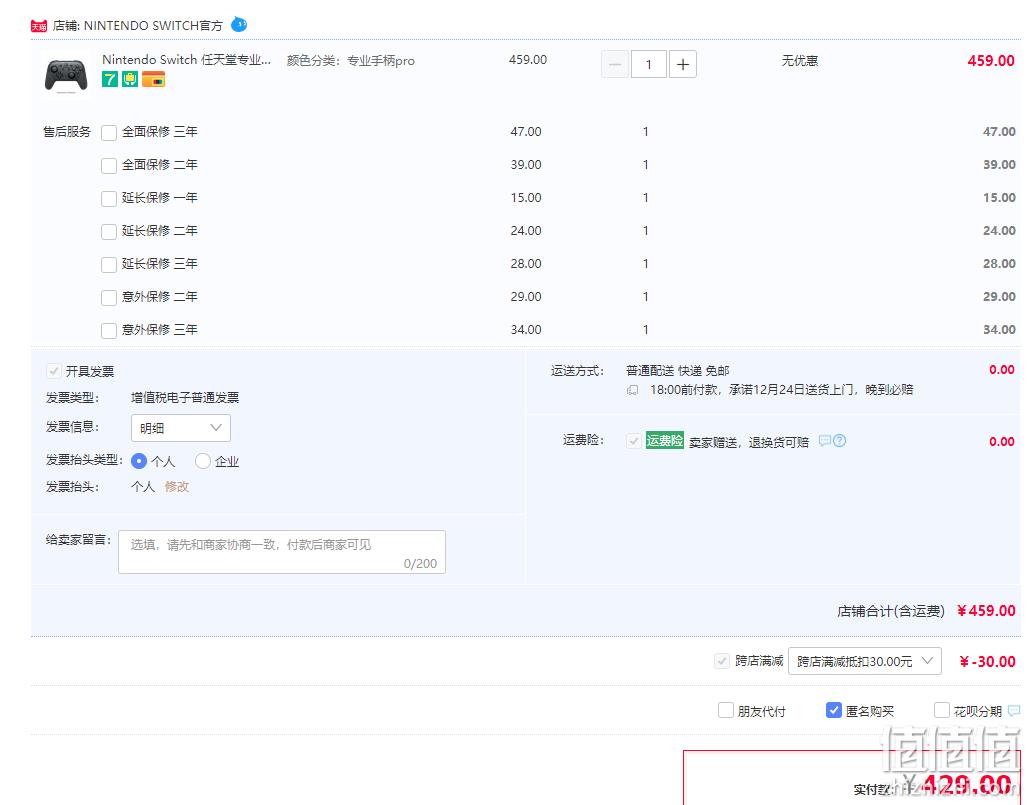Select 企业 invoice title type
Viewport: 1030px width, 805px height.
203,461
